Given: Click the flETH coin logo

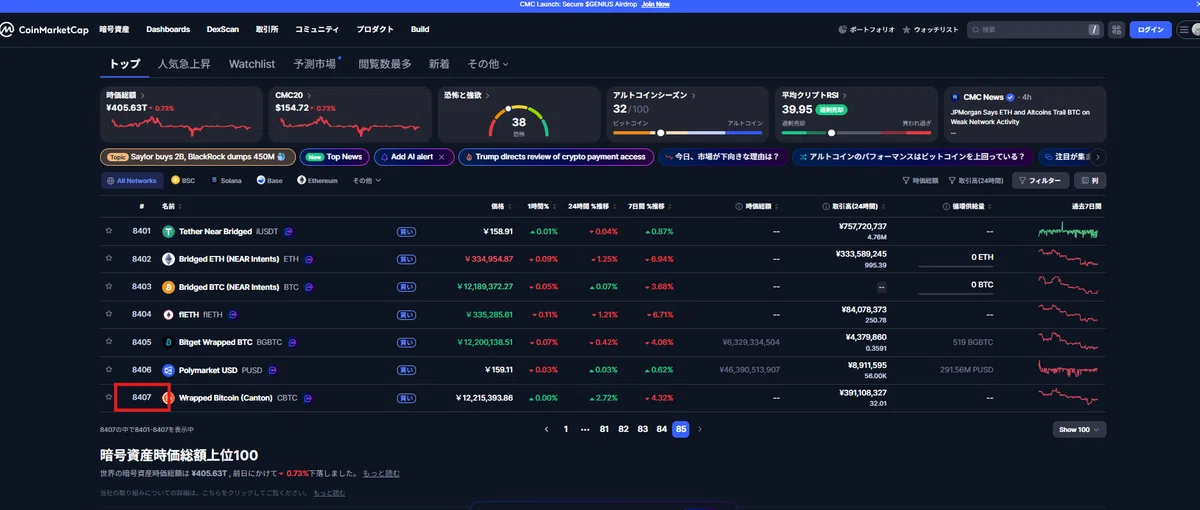Looking at the screenshot, I should pos(168,314).
